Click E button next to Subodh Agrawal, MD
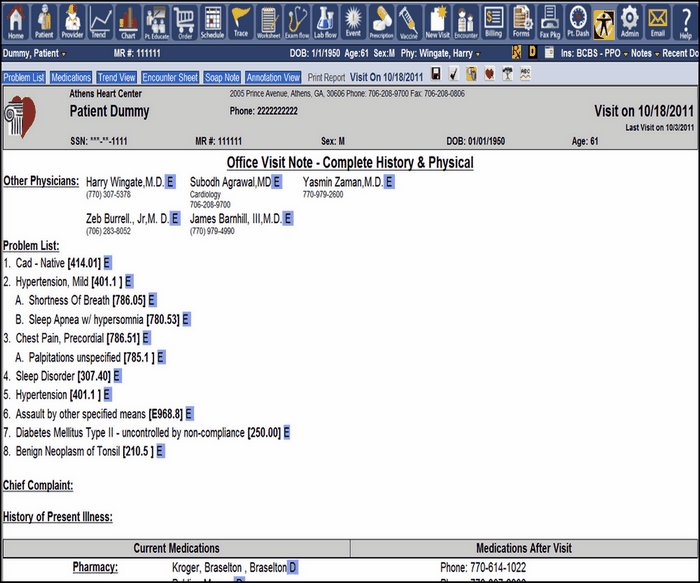The height and width of the screenshot is (583, 700). (x=277, y=182)
